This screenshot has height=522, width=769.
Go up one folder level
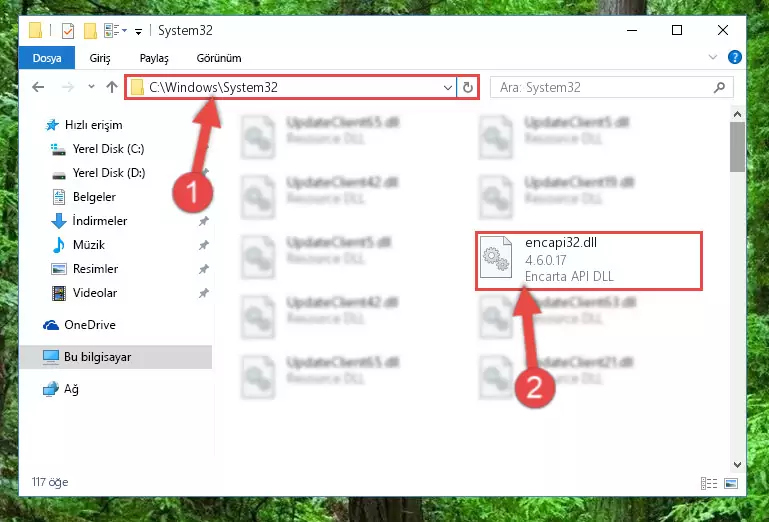(112, 87)
